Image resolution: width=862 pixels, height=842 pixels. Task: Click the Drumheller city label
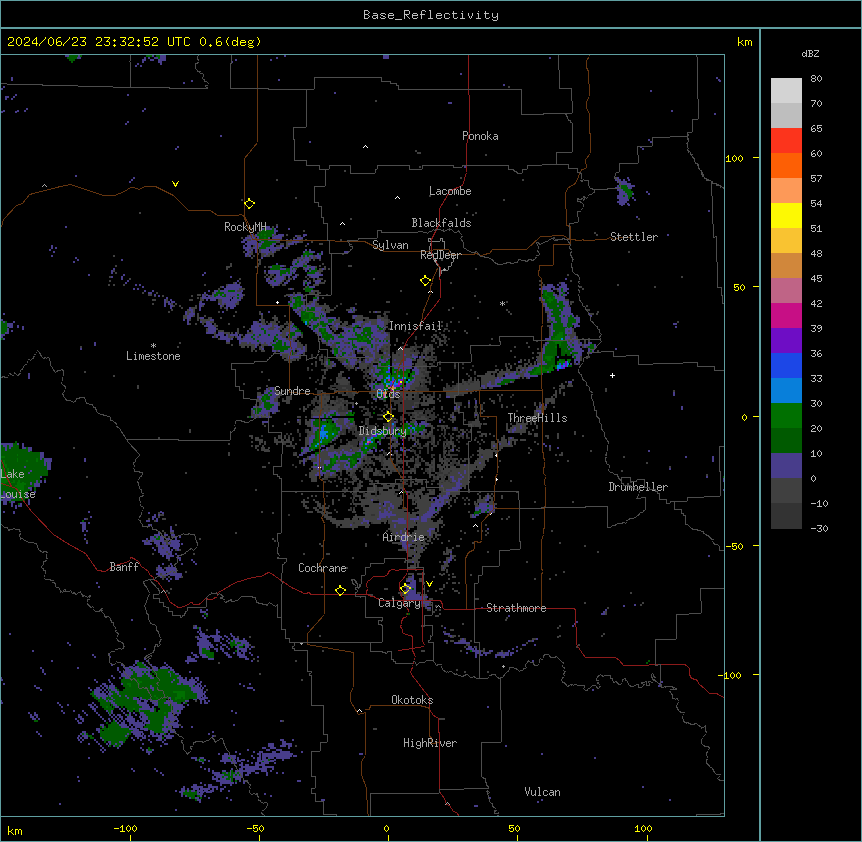tap(638, 487)
